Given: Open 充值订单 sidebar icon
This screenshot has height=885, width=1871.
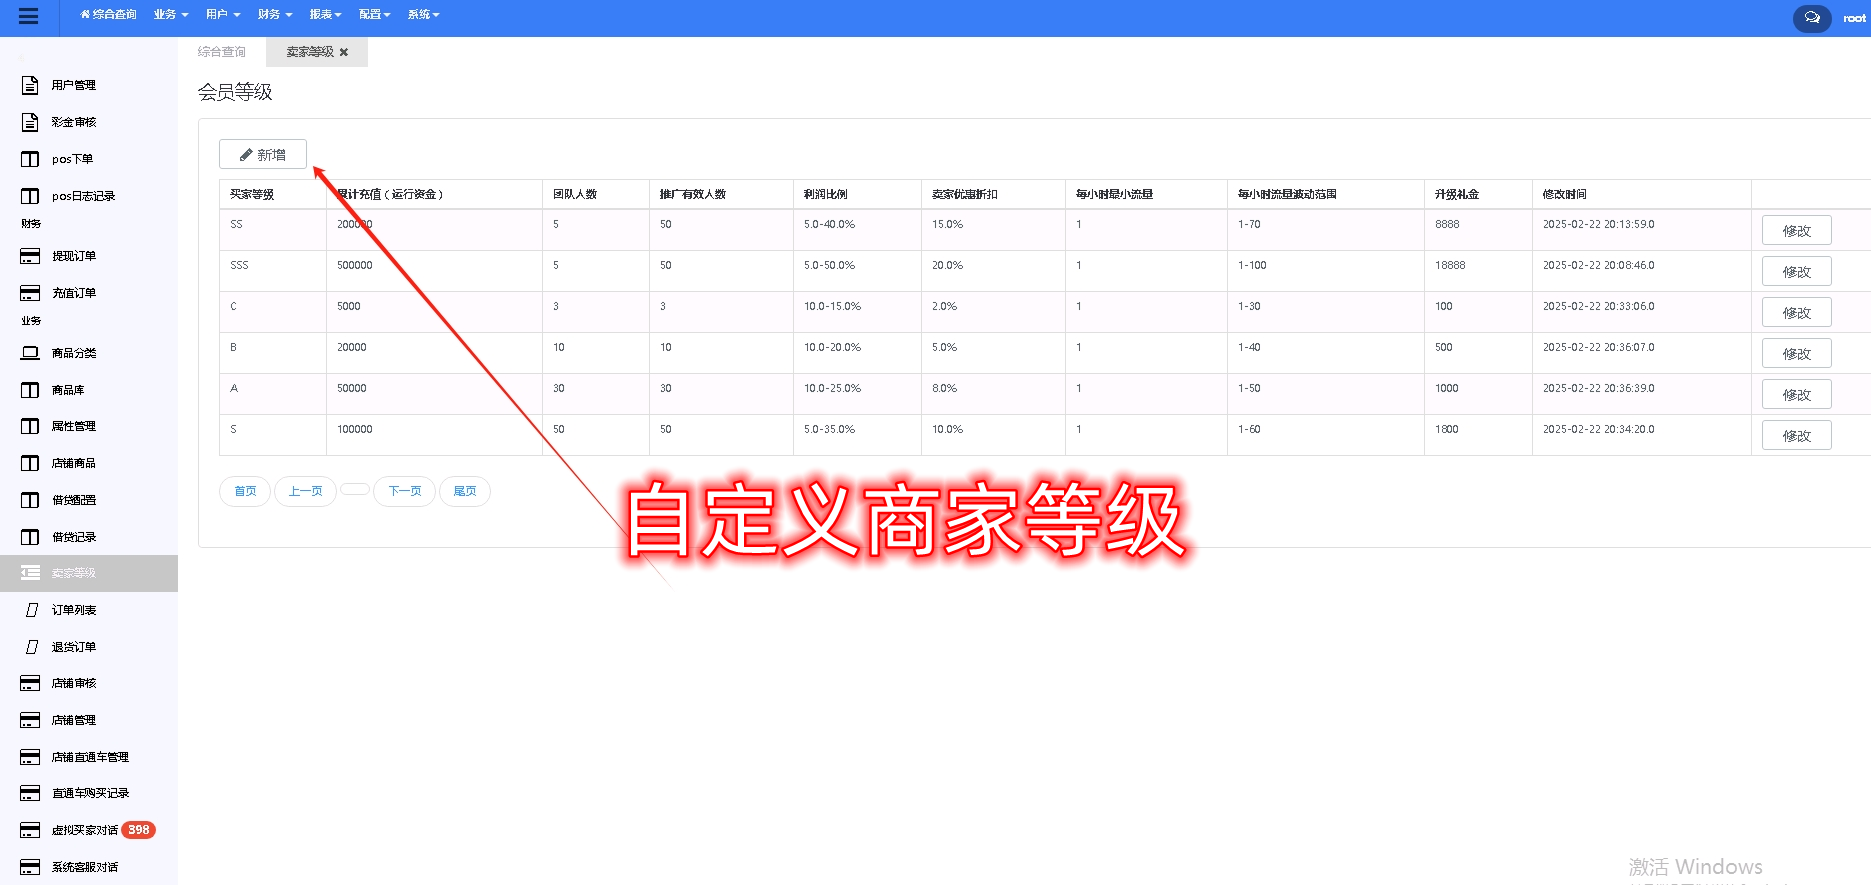Looking at the screenshot, I should click(30, 293).
